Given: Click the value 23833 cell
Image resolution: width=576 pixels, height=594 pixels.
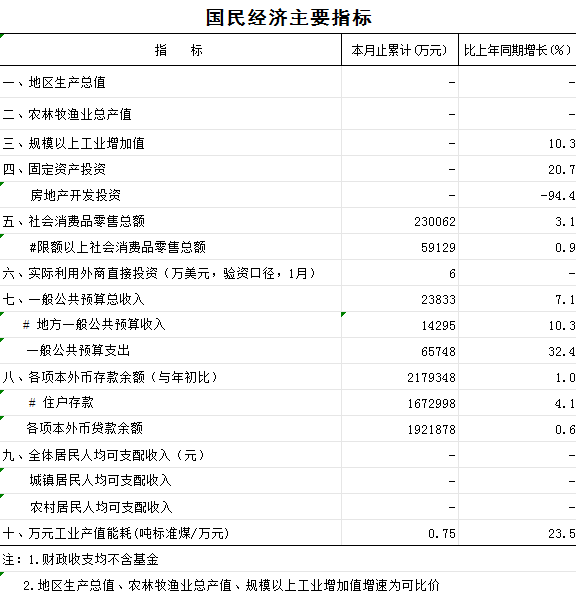Looking at the screenshot, I should 400,299.
